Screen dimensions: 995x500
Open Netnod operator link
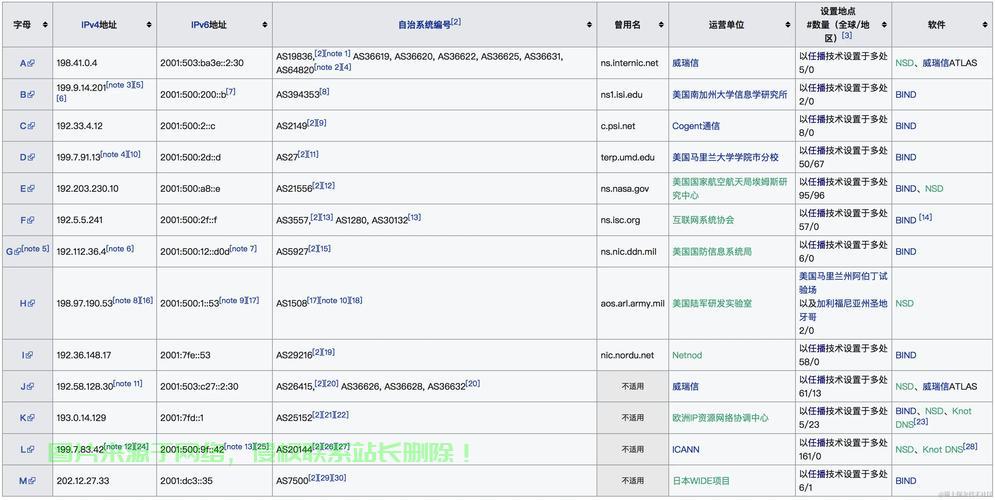tap(687, 355)
